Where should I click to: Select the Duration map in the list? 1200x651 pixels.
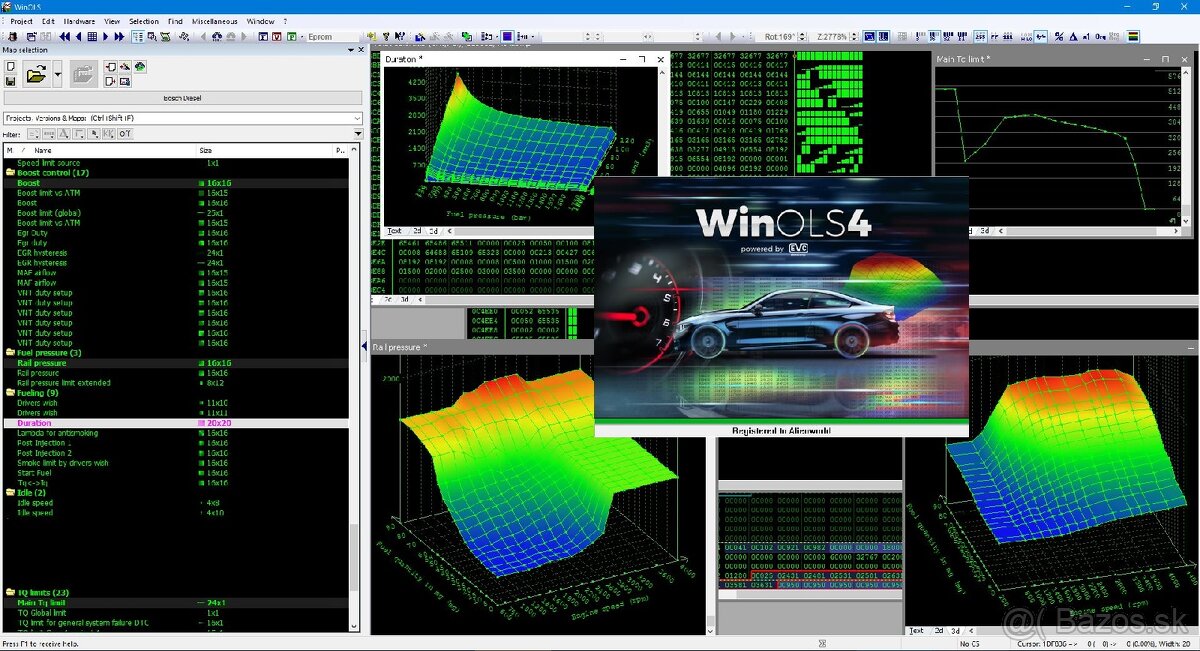[x=35, y=422]
